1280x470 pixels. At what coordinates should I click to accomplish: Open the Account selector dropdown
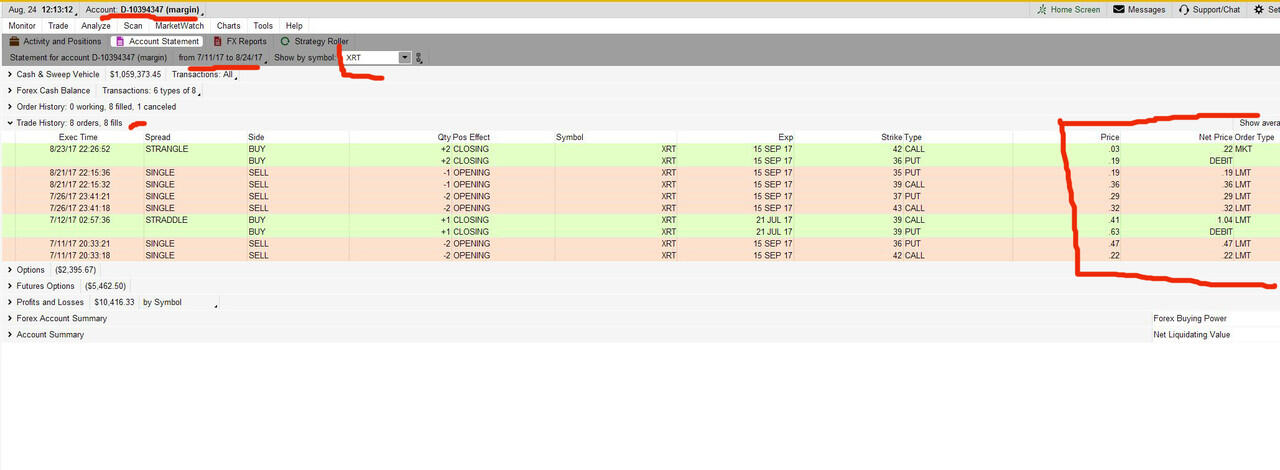coord(143,9)
